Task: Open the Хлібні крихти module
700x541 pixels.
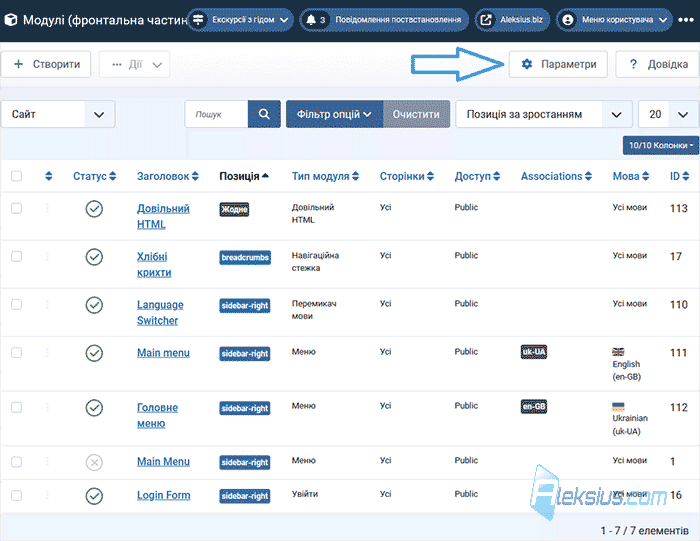Action: point(154,265)
